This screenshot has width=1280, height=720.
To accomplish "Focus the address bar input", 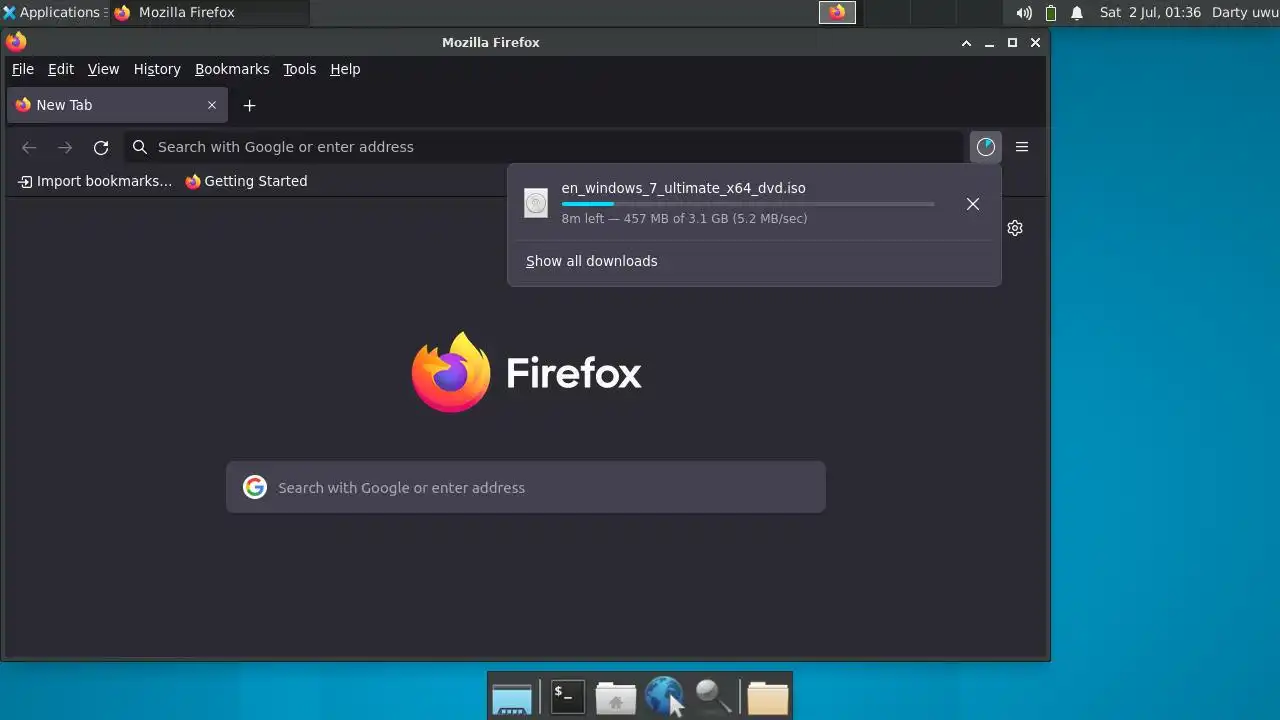I will coord(545,147).
